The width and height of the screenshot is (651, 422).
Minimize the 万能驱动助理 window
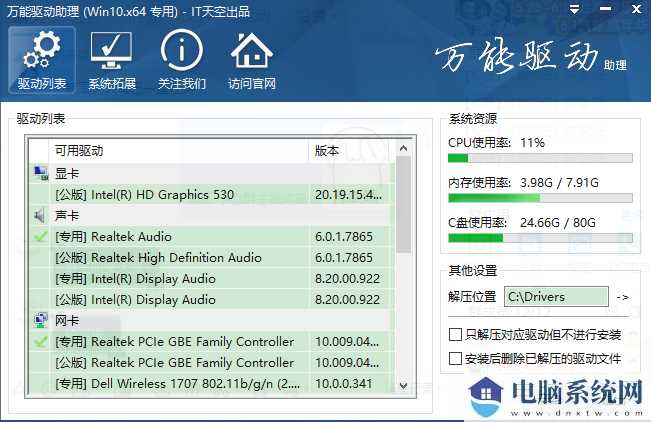(x=605, y=9)
